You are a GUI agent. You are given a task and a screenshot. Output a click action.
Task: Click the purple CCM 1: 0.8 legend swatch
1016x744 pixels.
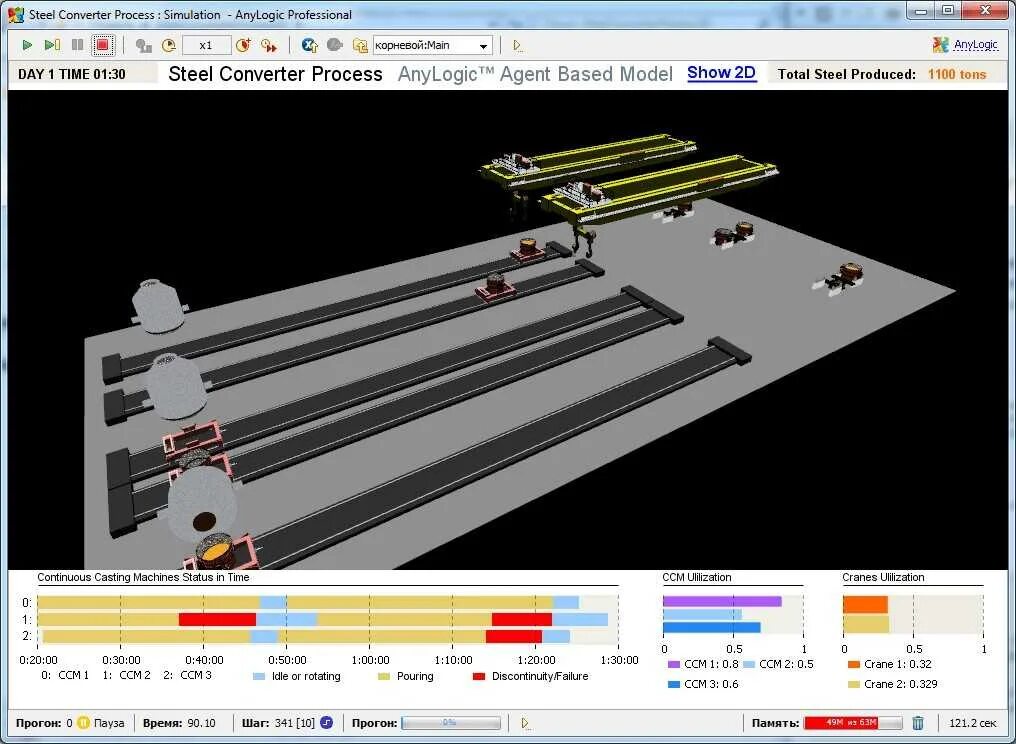coord(673,664)
